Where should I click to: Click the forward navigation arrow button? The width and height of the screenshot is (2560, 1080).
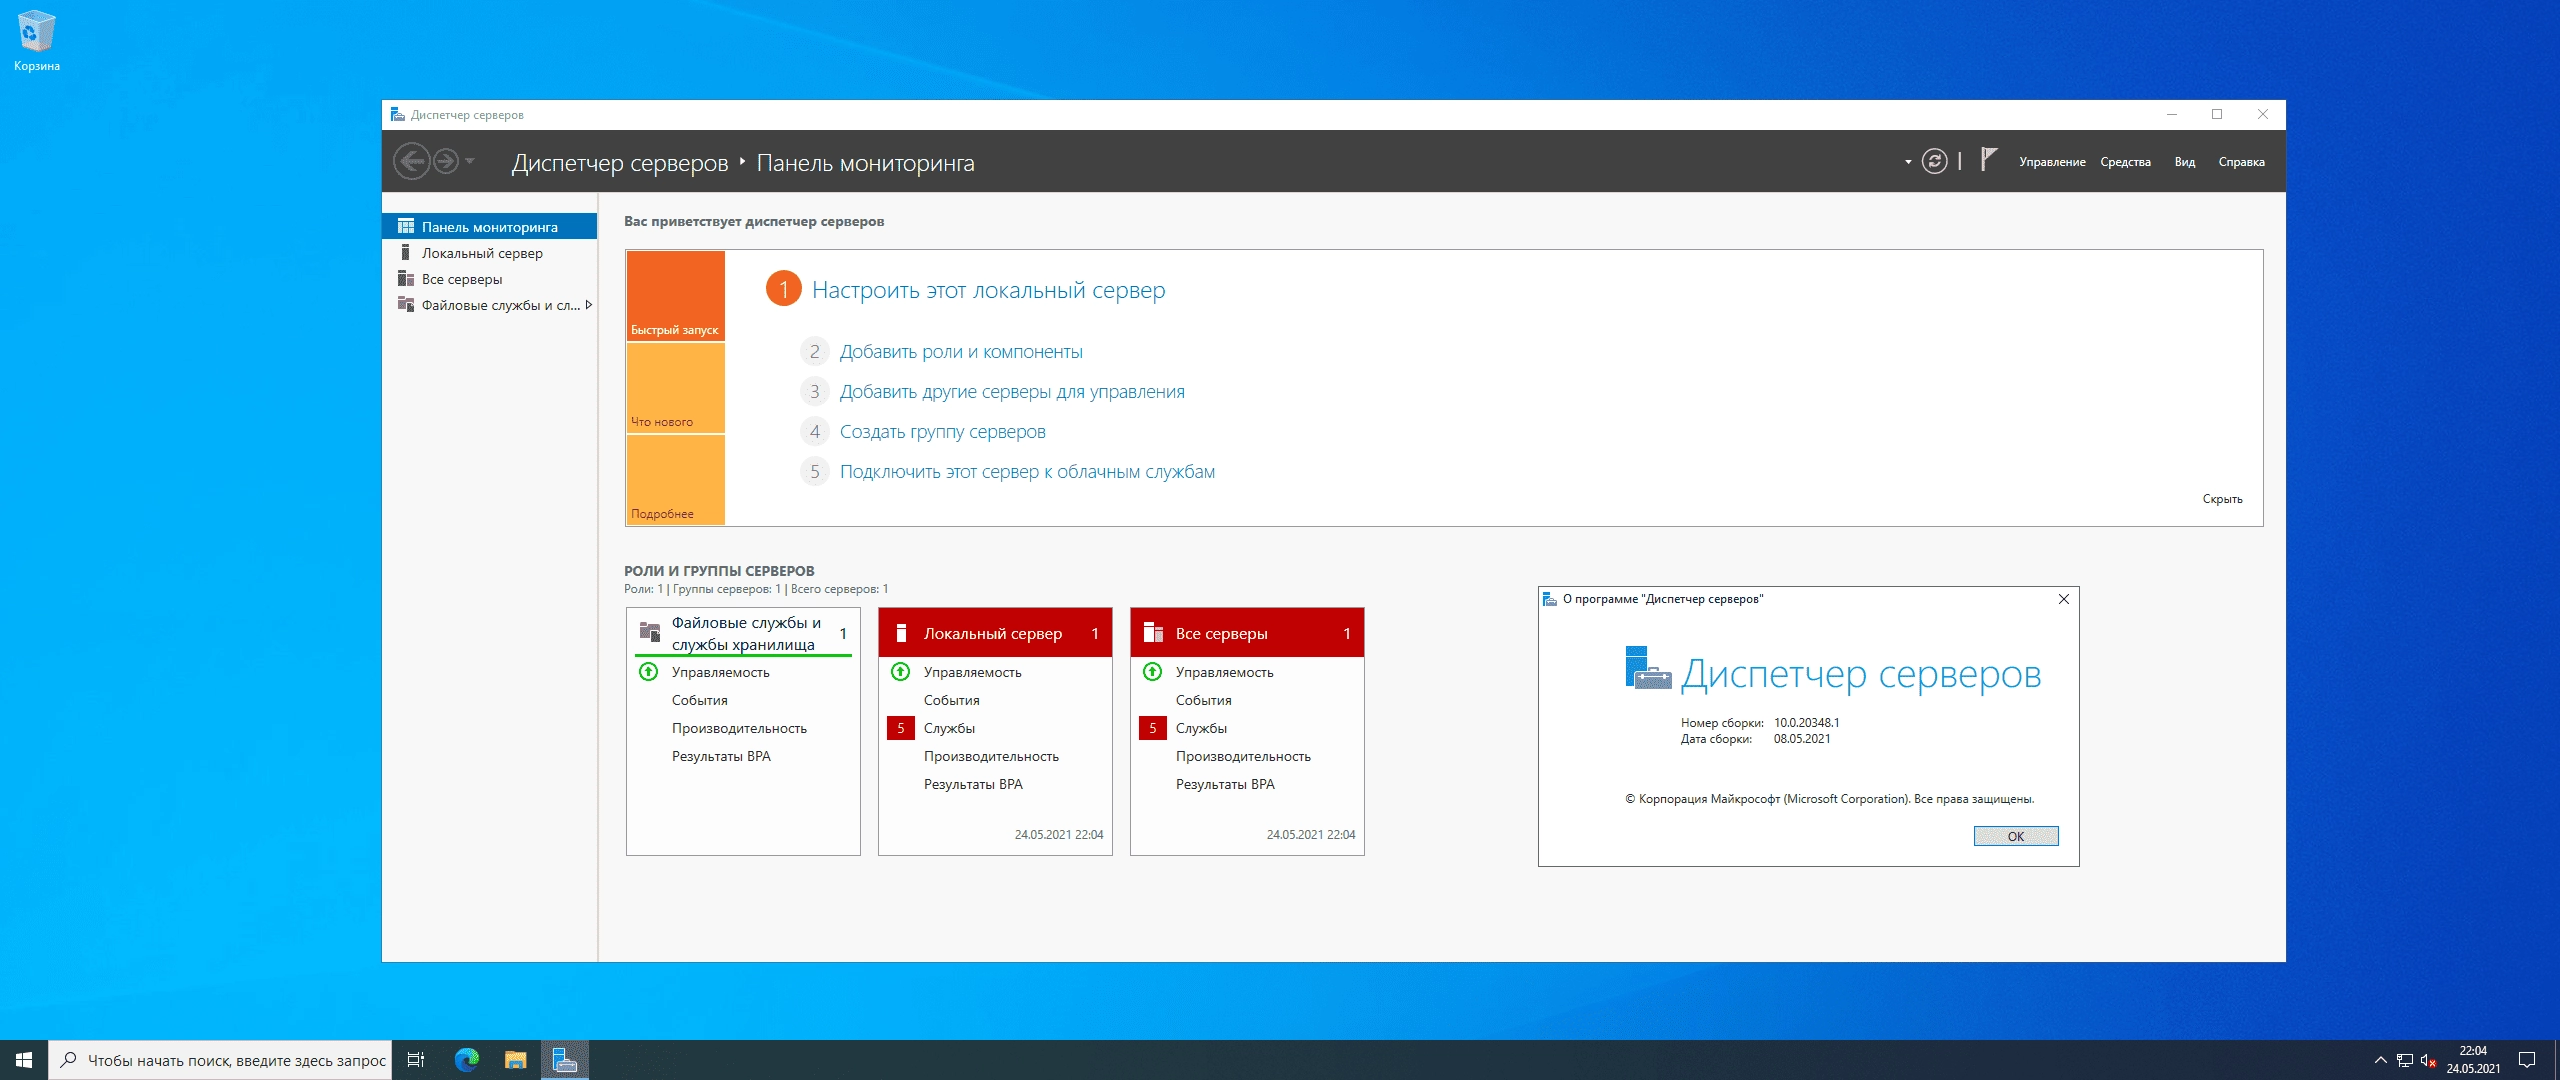pos(446,161)
